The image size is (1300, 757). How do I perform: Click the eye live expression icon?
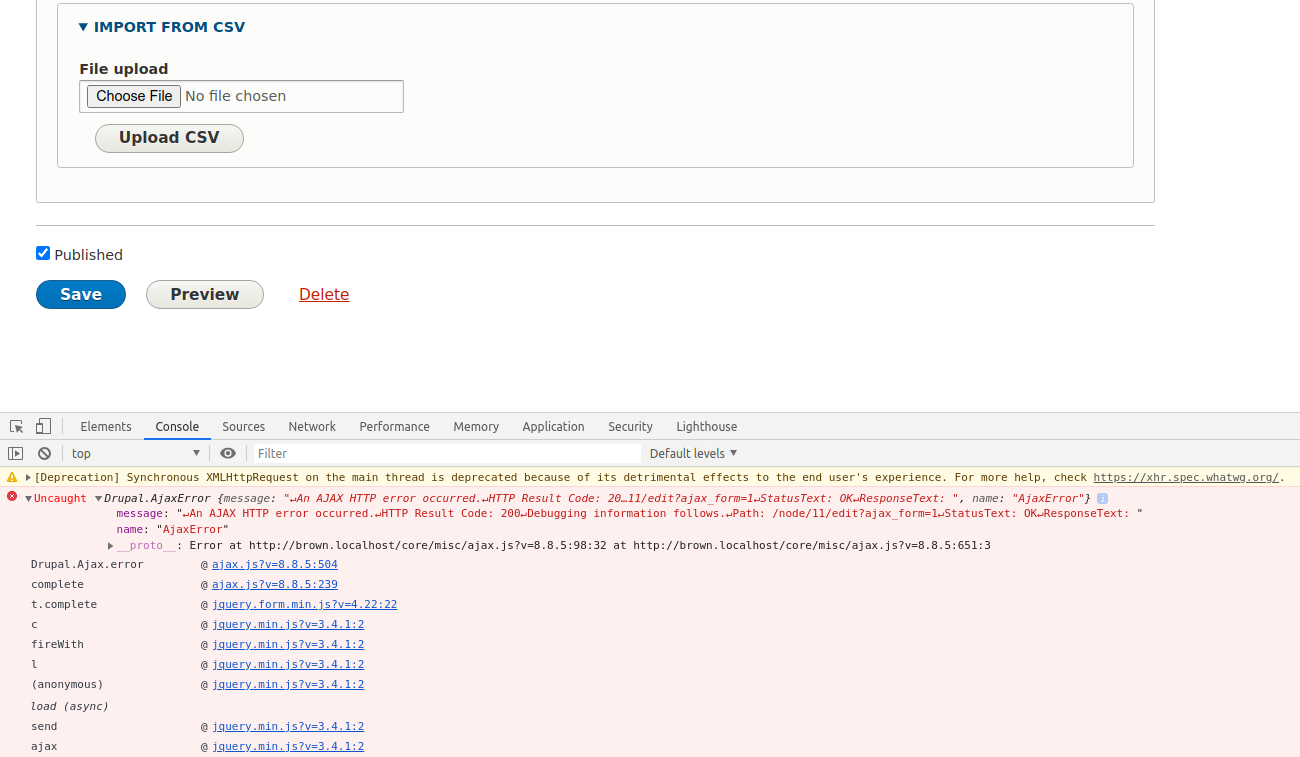tap(228, 453)
